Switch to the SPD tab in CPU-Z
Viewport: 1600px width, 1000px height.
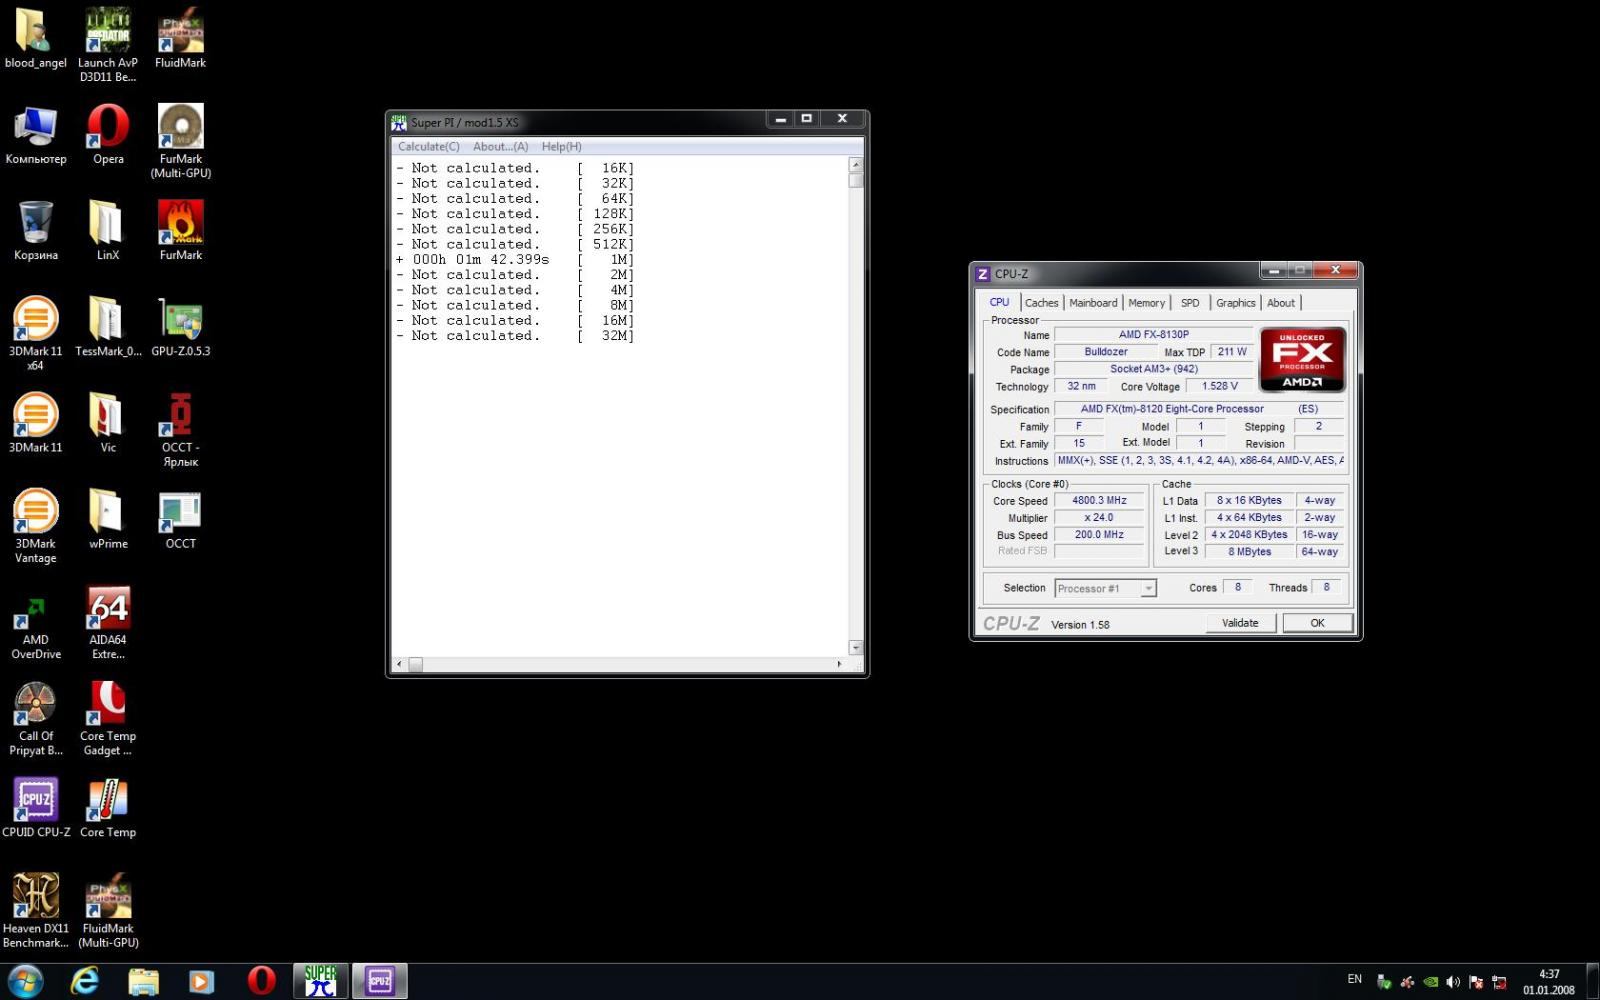1190,303
